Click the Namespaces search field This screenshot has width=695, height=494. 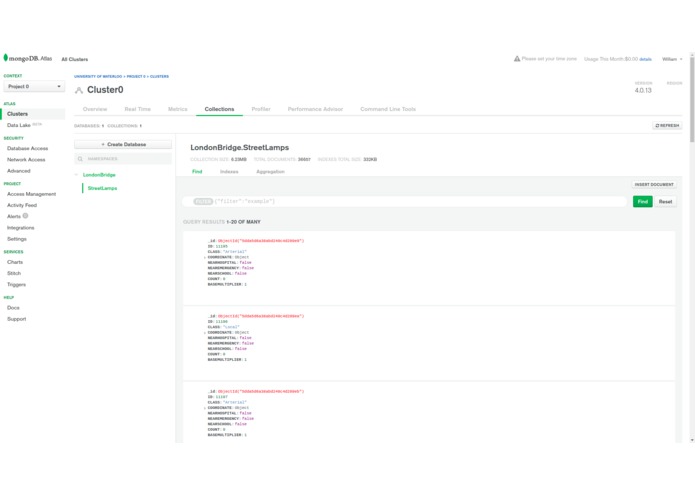[123, 159]
